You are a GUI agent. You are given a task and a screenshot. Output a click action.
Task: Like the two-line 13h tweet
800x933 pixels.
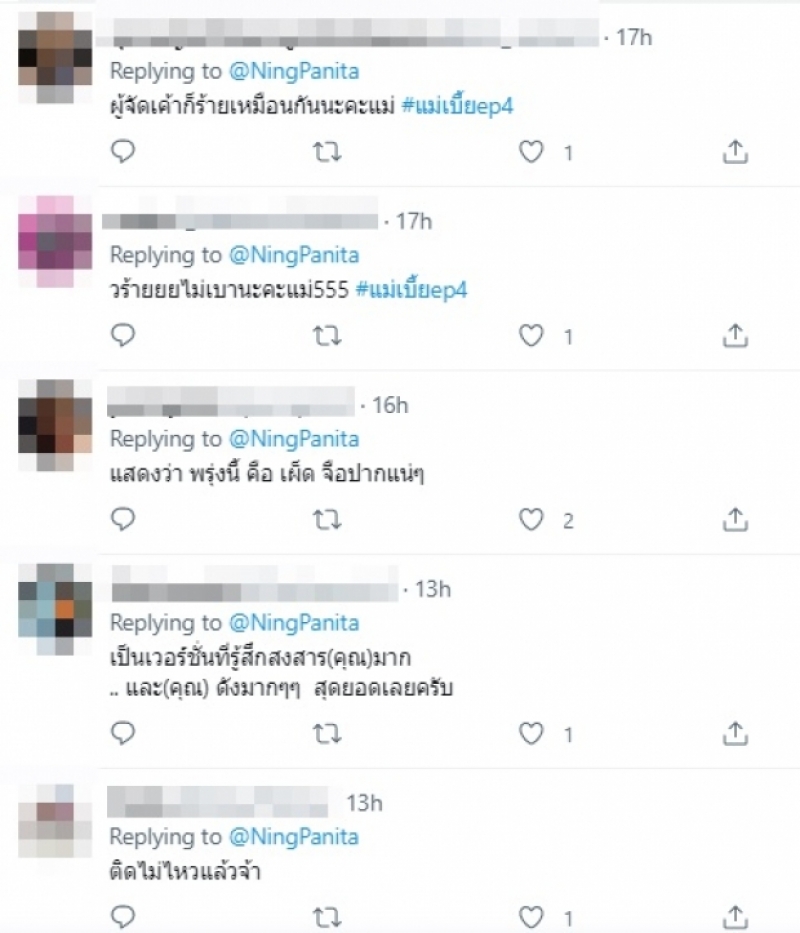tap(531, 733)
